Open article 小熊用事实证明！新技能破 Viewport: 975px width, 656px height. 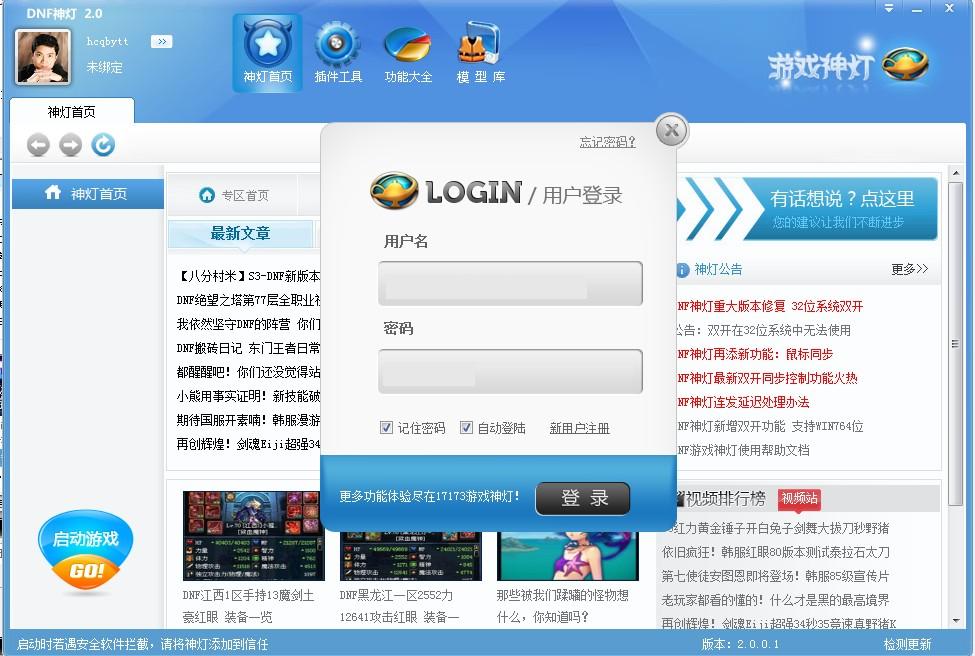pos(248,396)
